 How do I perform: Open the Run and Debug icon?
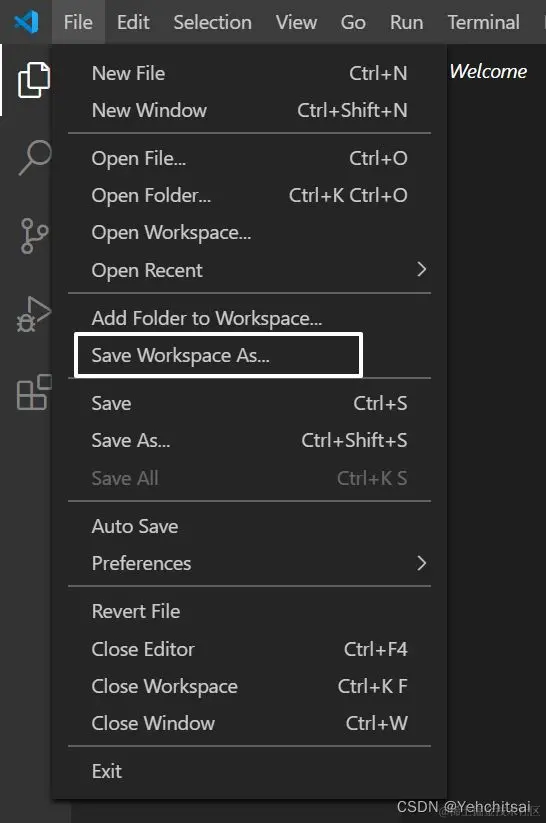(34, 314)
